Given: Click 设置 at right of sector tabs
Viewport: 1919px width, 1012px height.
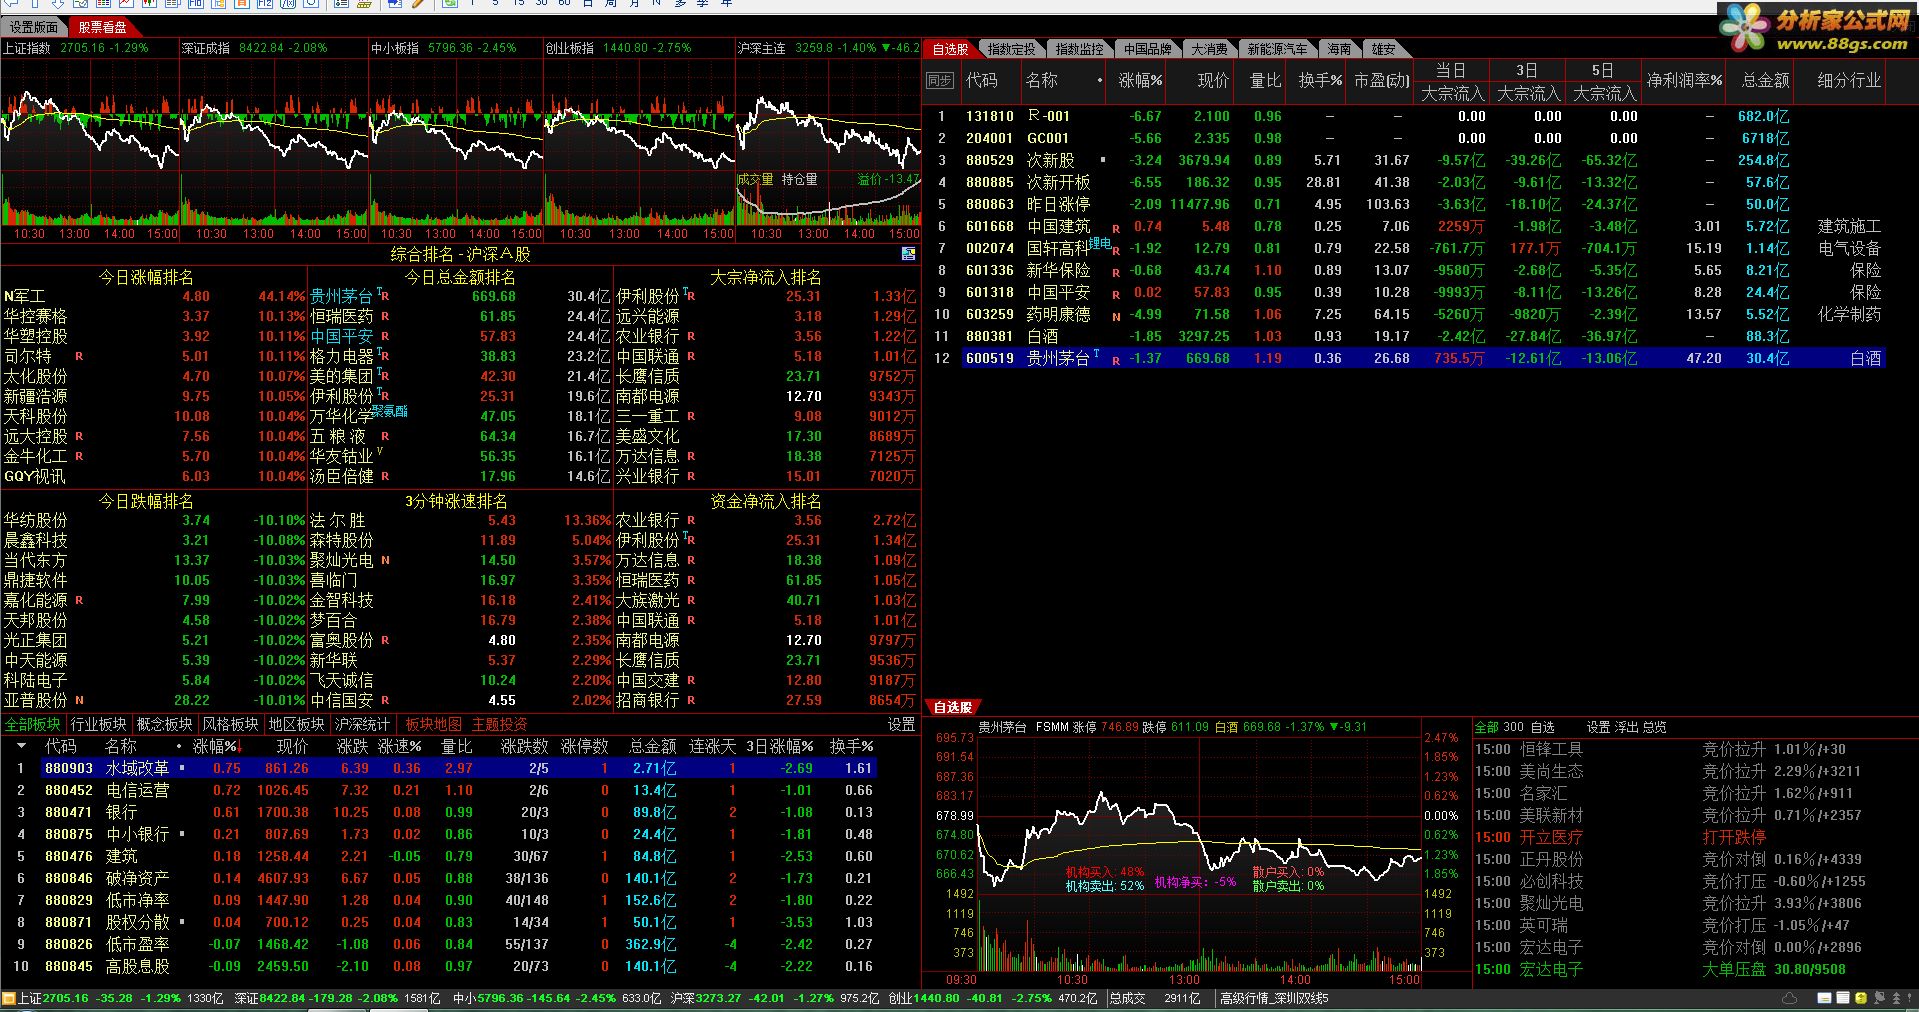Looking at the screenshot, I should (902, 724).
